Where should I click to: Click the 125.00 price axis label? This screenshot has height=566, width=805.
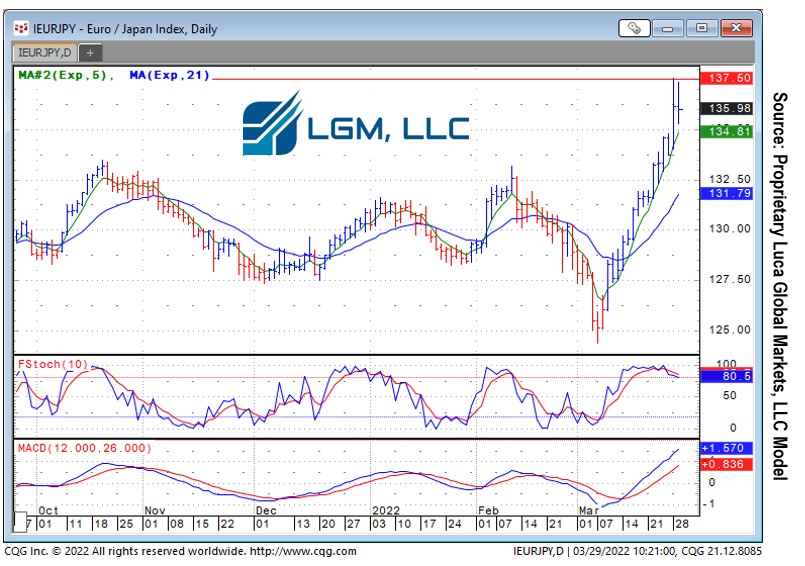[730, 330]
